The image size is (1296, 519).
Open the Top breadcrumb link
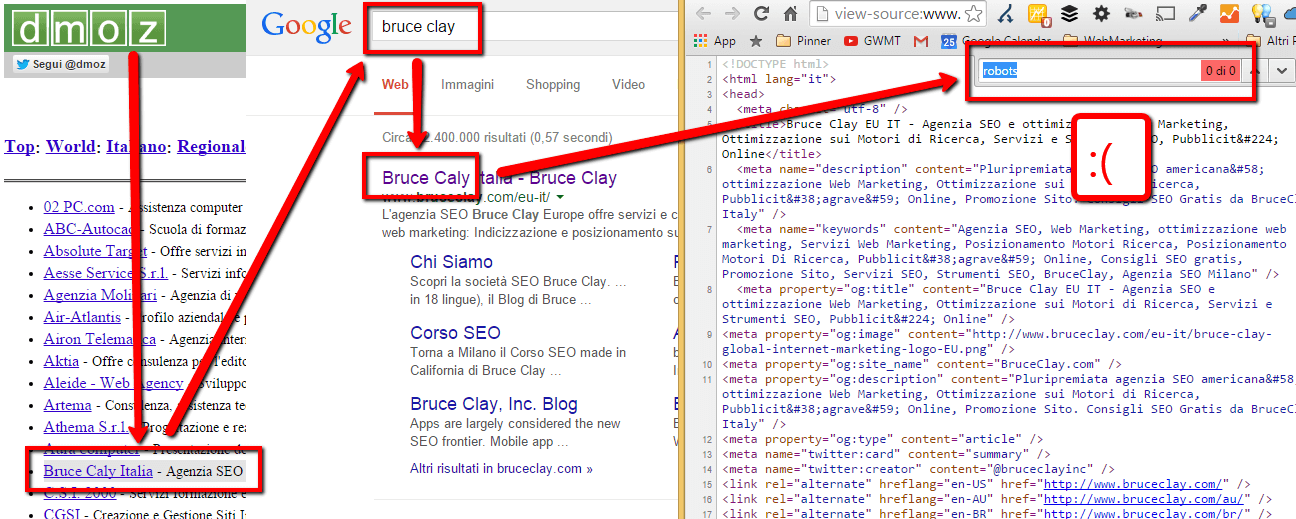[x=19, y=147]
